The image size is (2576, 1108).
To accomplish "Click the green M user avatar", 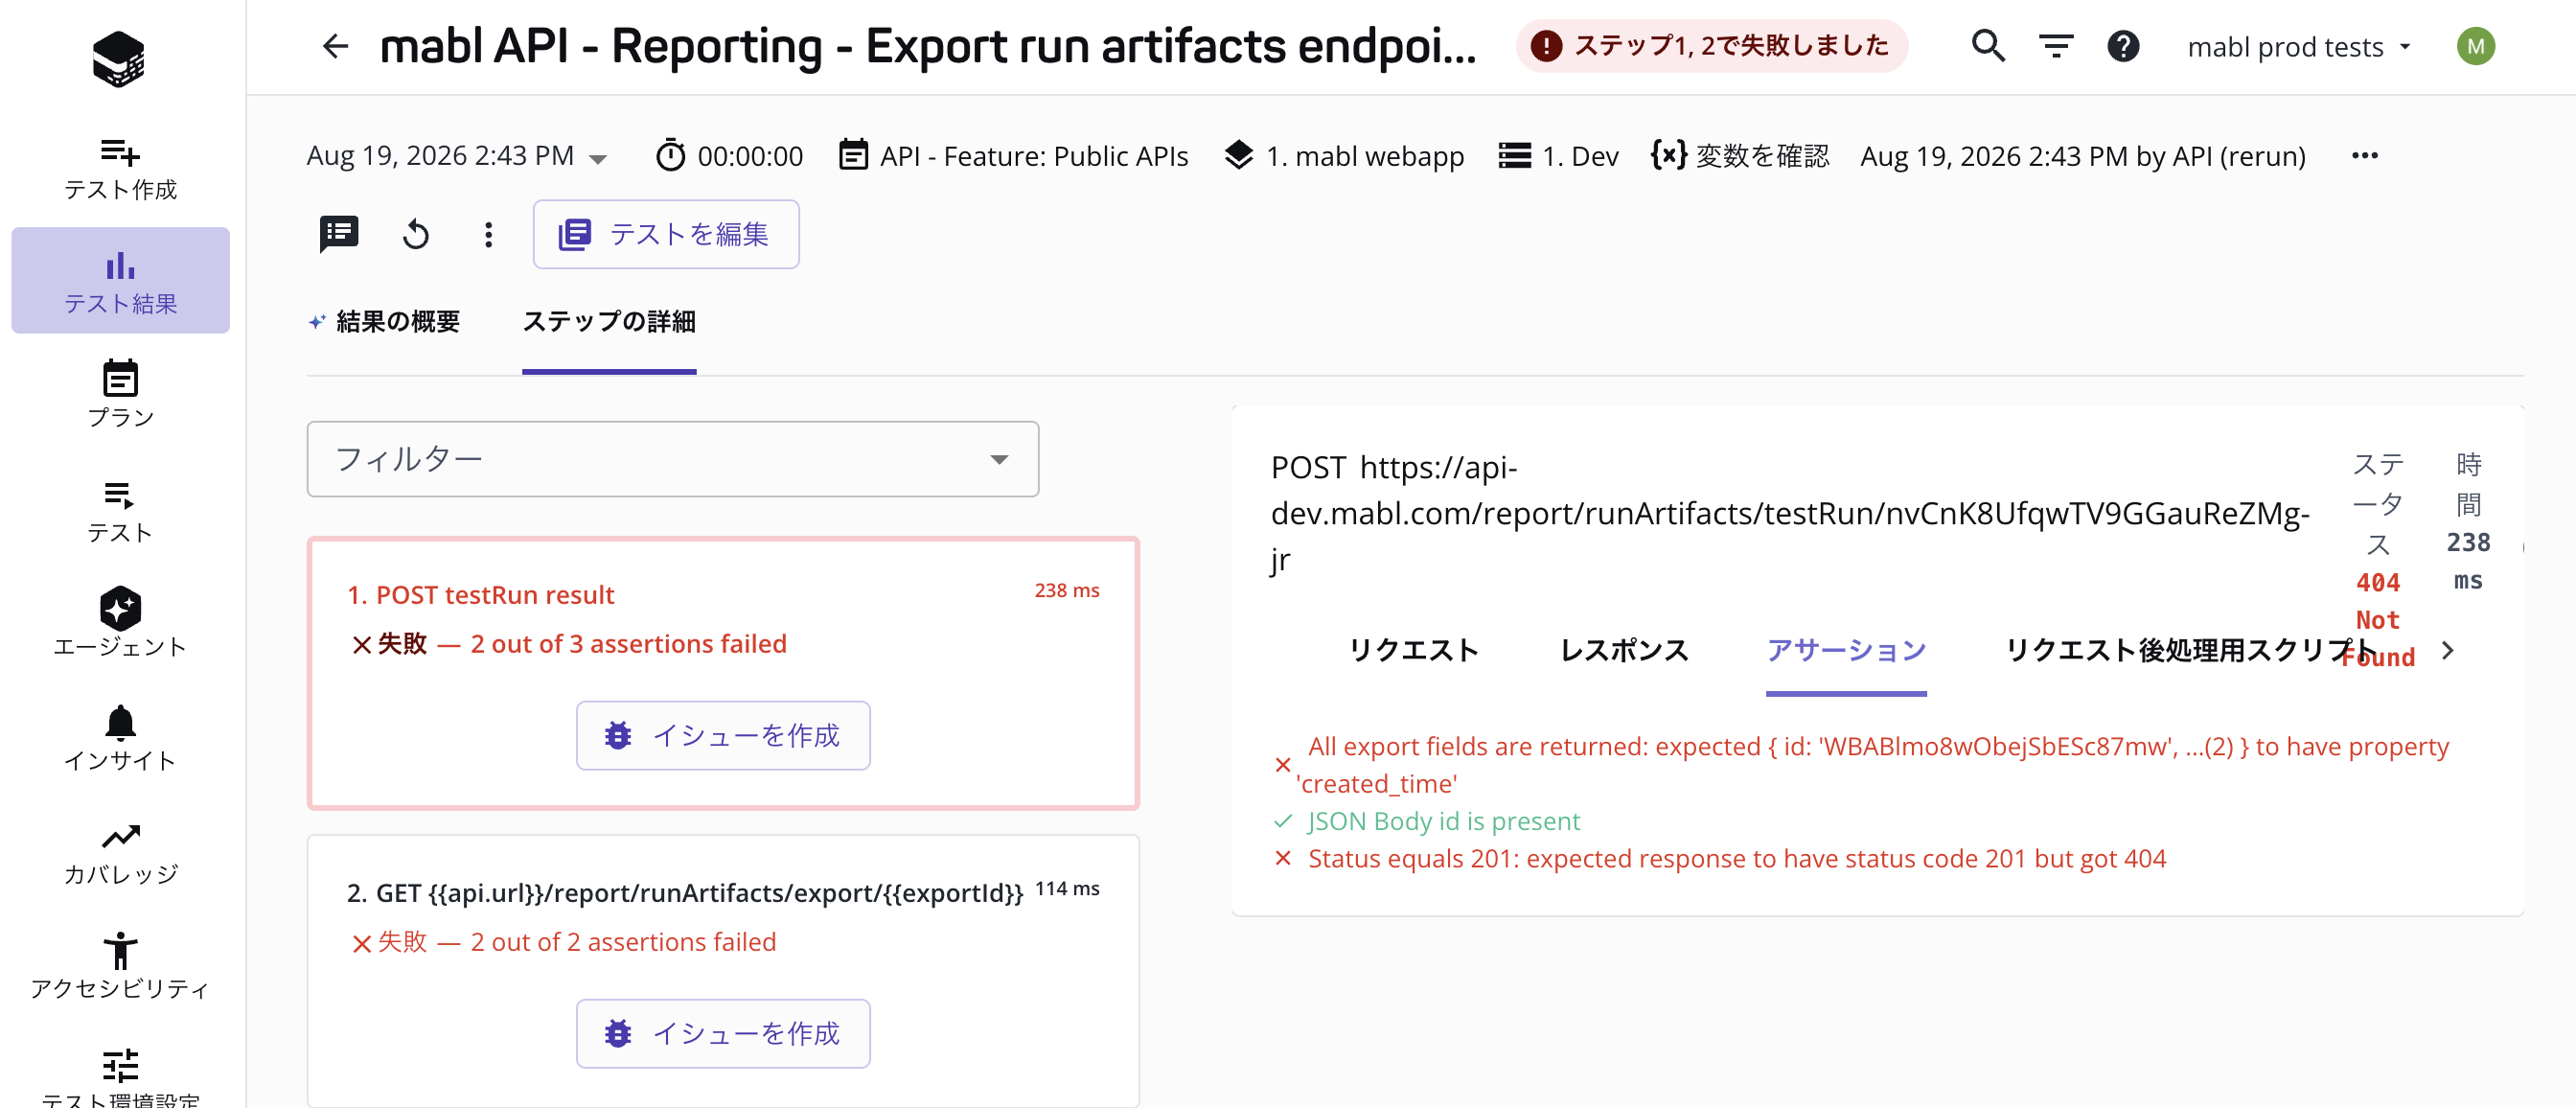I will pyautogui.click(x=2476, y=46).
